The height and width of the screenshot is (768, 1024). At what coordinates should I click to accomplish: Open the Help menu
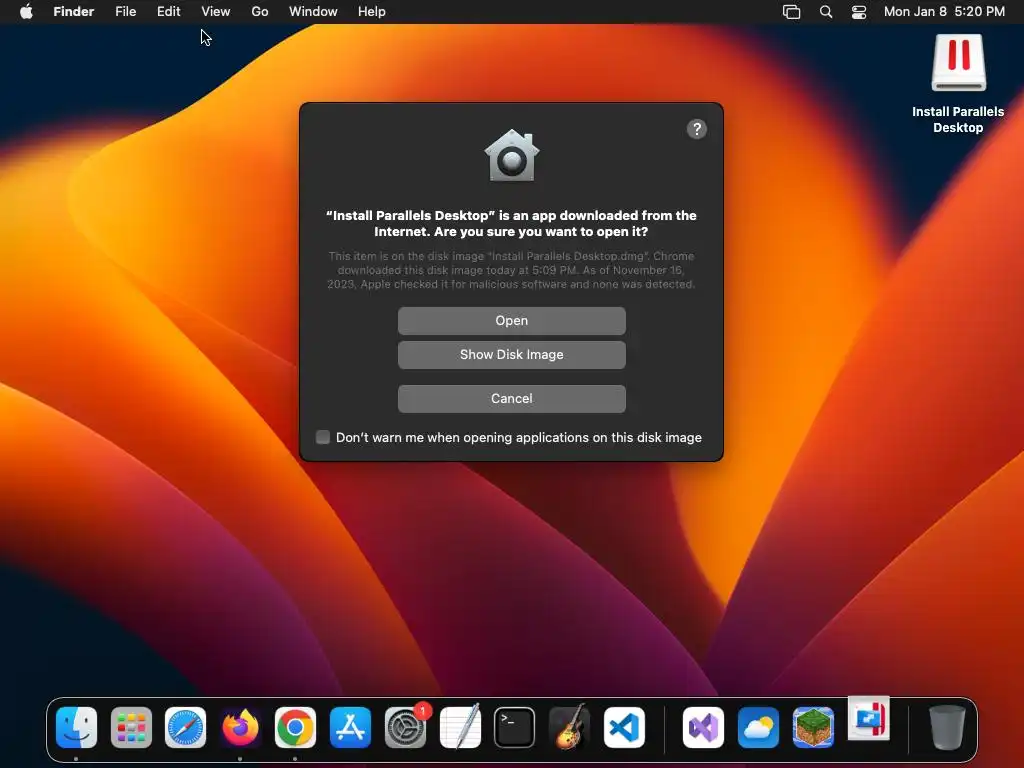pyautogui.click(x=372, y=11)
